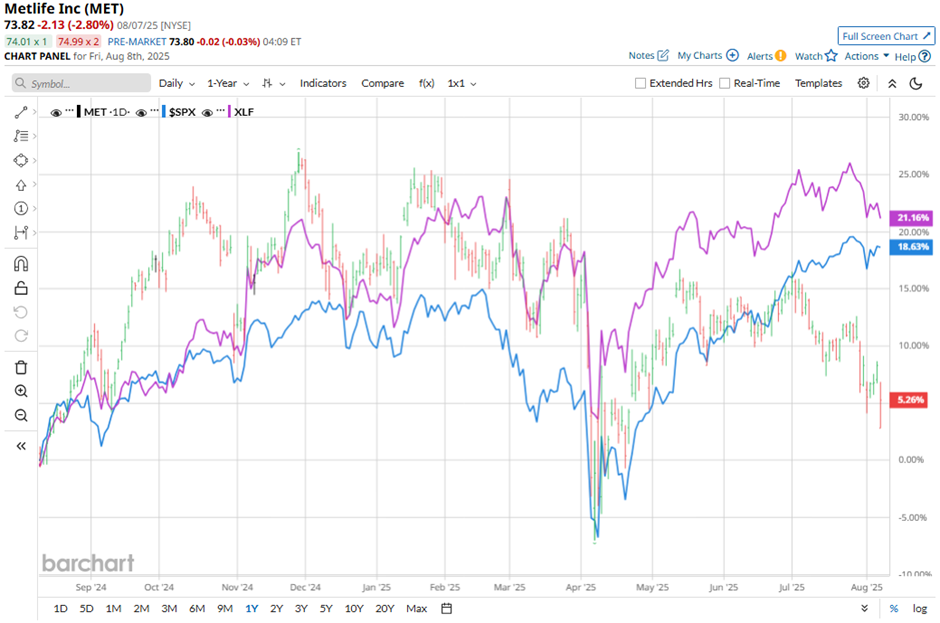Toggle log scale button
Viewport: 940px width, 623px height.
tap(920, 609)
